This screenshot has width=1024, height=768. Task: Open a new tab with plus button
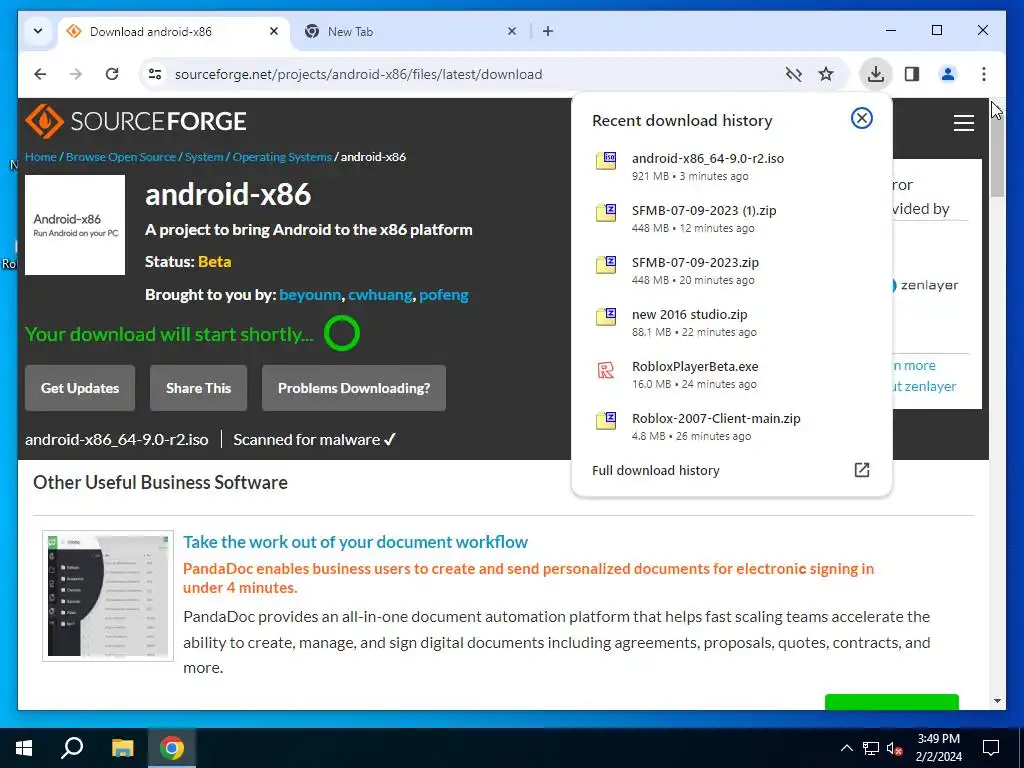pos(548,31)
